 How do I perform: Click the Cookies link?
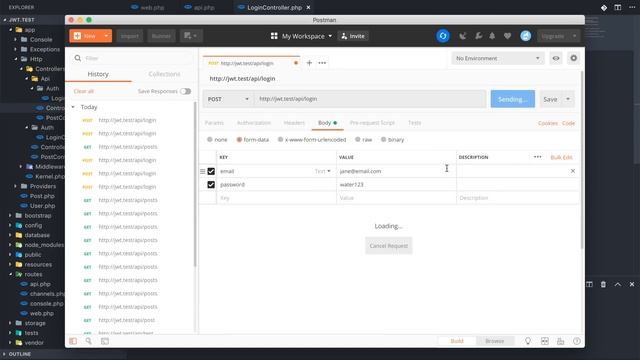[x=548, y=123]
